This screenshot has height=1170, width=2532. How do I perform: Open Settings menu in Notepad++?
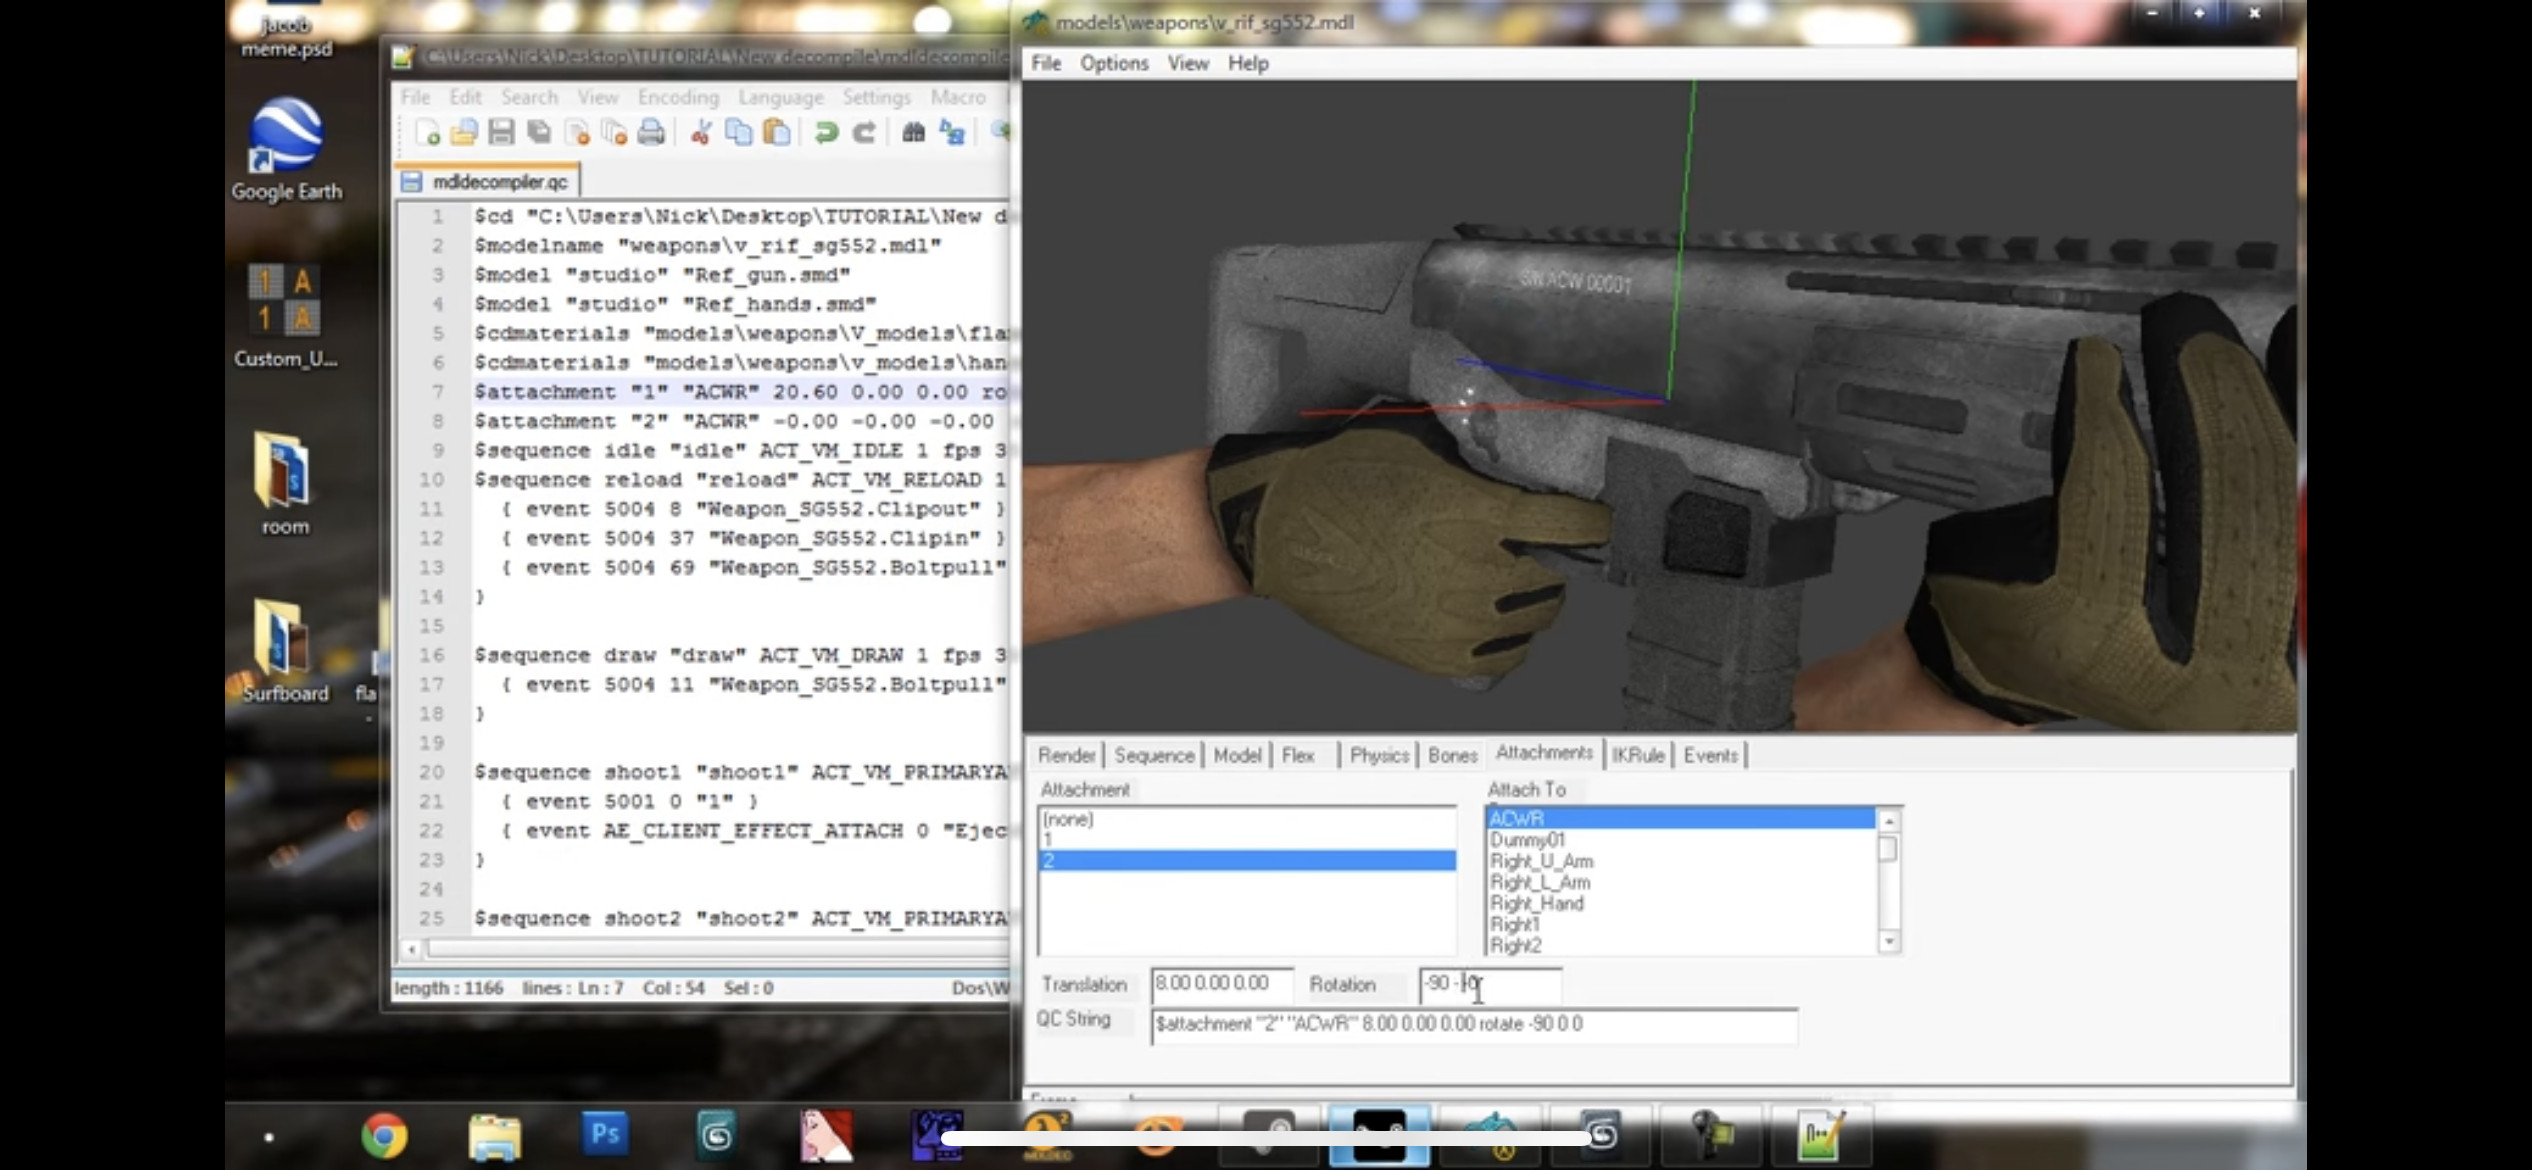click(x=877, y=97)
